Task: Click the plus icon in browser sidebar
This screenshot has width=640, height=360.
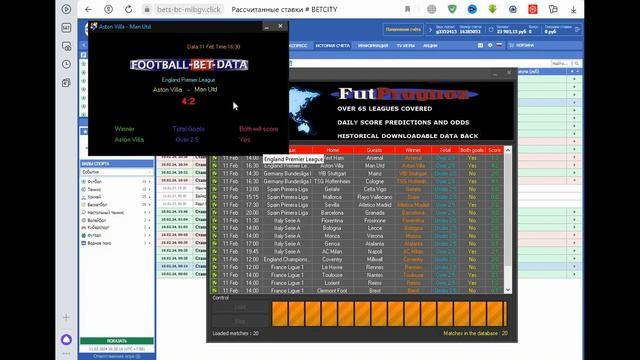Action: (x=66, y=317)
